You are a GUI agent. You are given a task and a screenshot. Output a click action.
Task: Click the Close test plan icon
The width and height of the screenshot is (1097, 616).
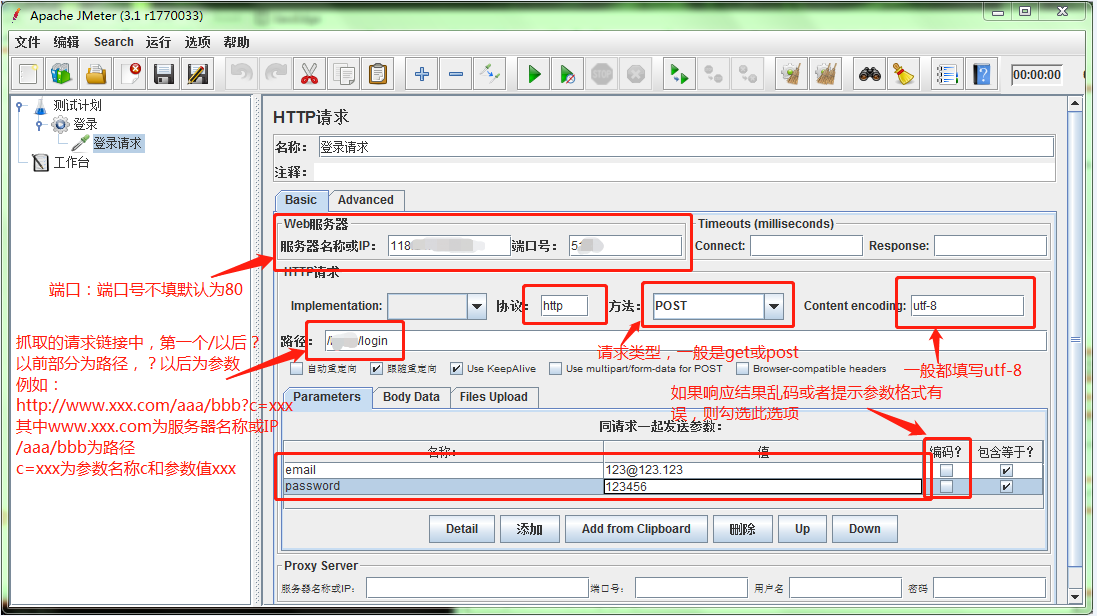pos(129,74)
